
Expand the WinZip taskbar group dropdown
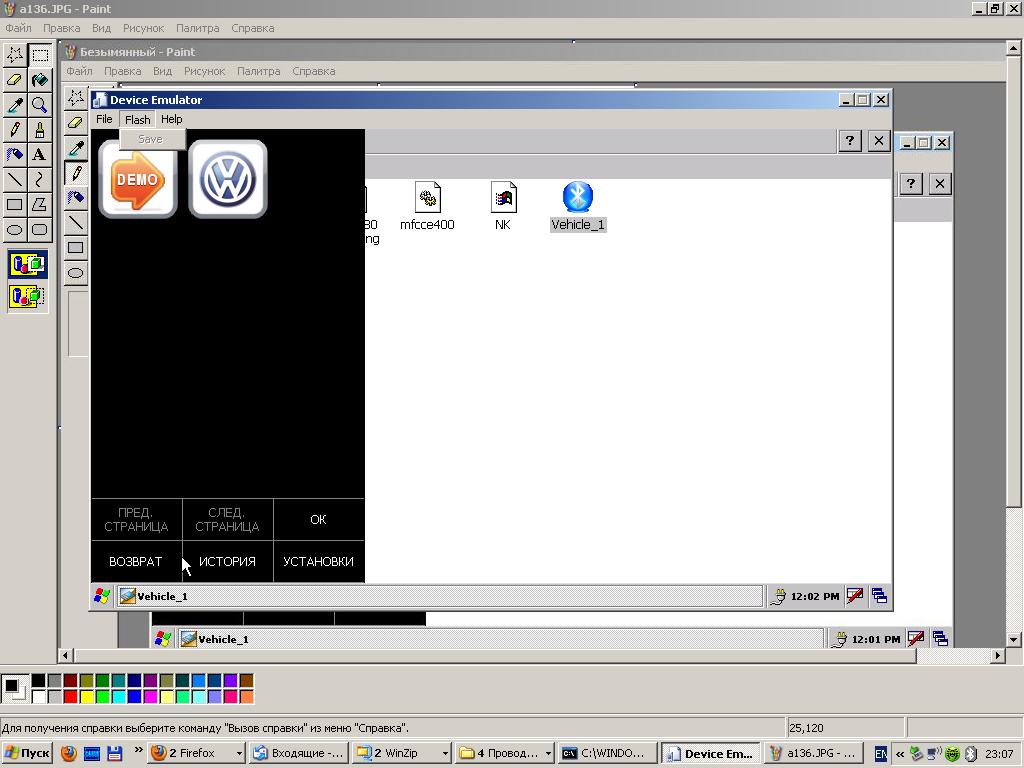click(x=444, y=754)
